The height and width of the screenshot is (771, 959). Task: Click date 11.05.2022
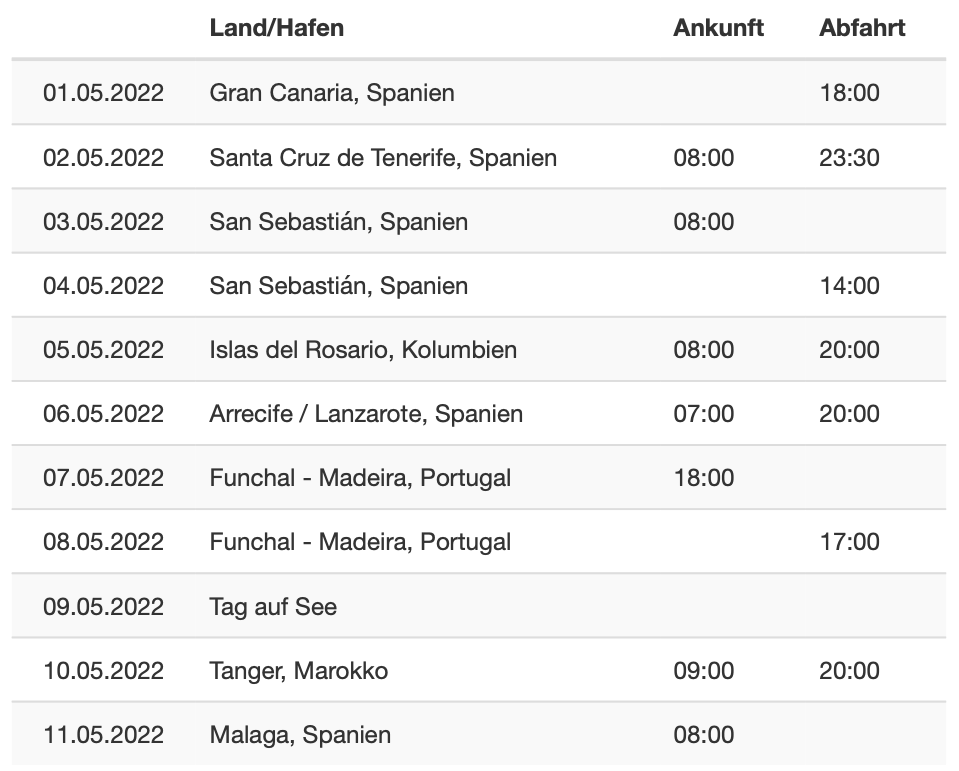[x=103, y=735]
